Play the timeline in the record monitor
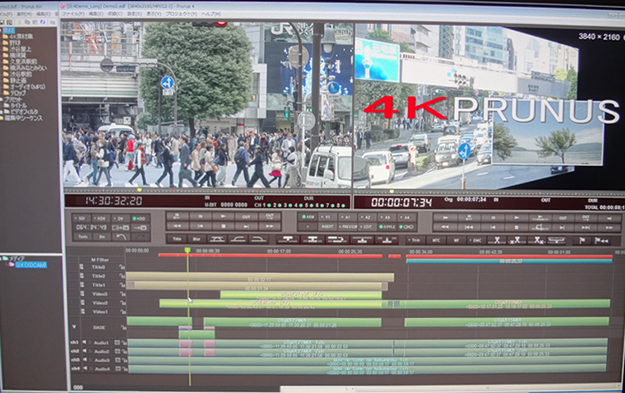The height and width of the screenshot is (393, 625). click(x=516, y=218)
